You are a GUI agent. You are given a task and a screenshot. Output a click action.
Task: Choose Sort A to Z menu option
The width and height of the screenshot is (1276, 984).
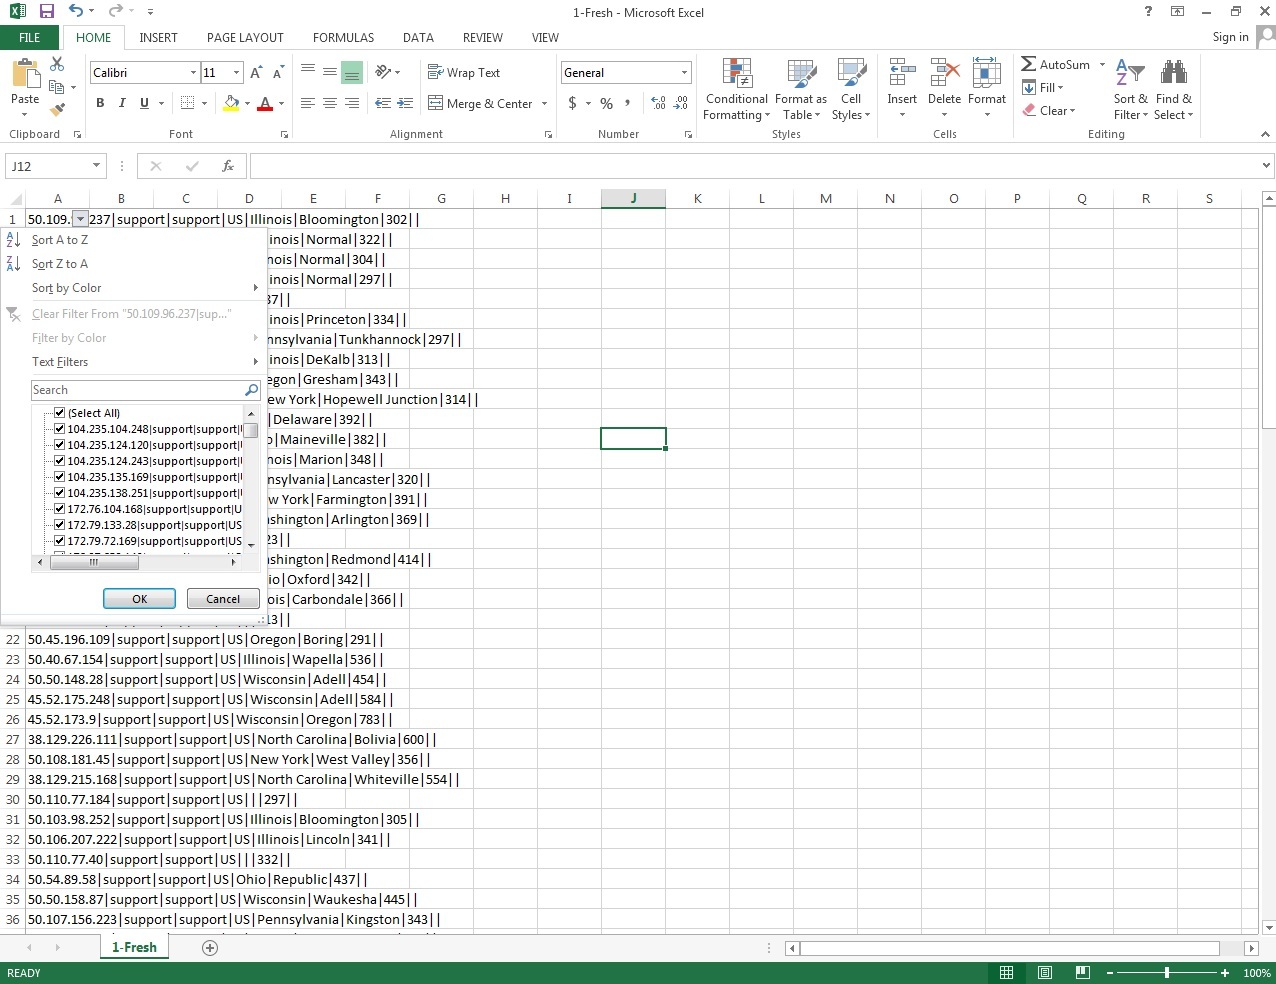tap(60, 240)
